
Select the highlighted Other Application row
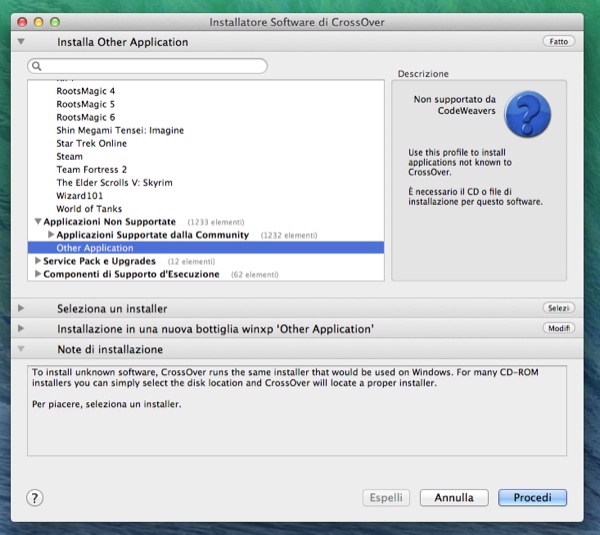[206, 248]
